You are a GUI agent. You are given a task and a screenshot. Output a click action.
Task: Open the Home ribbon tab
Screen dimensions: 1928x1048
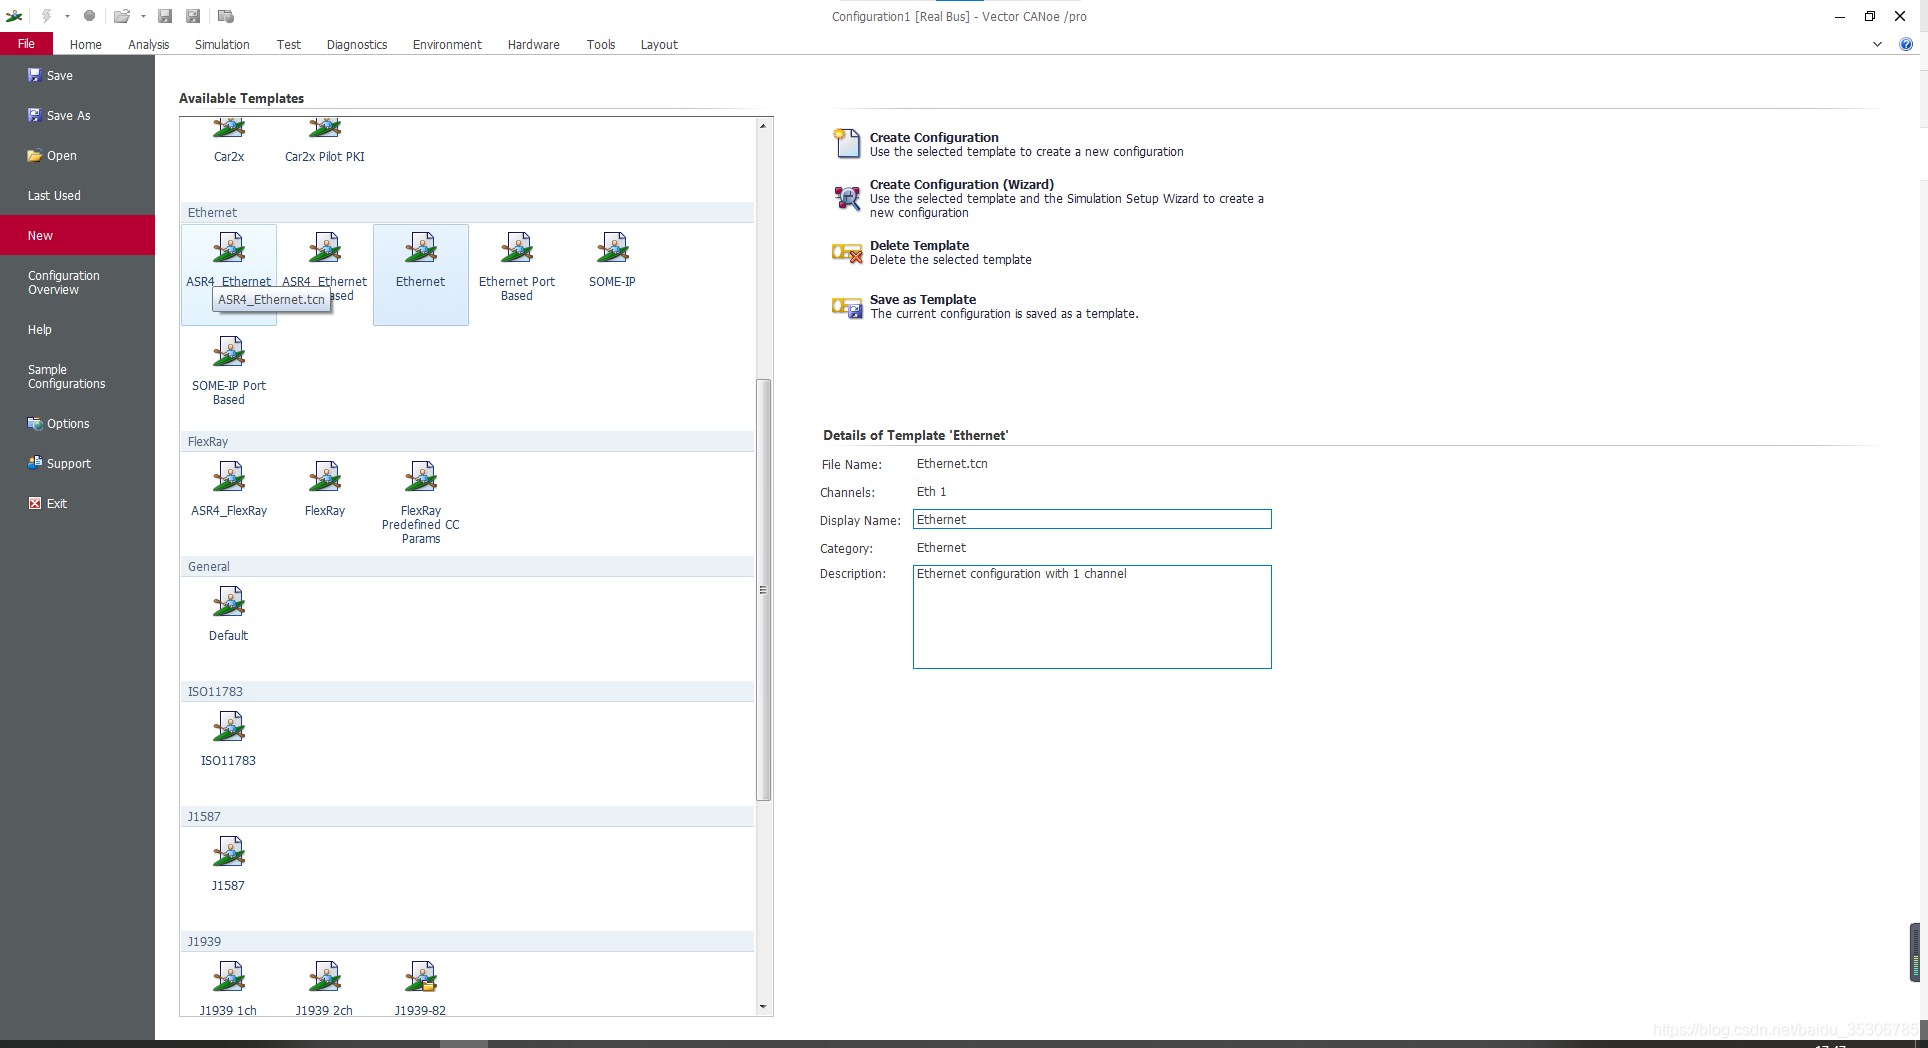(x=86, y=44)
